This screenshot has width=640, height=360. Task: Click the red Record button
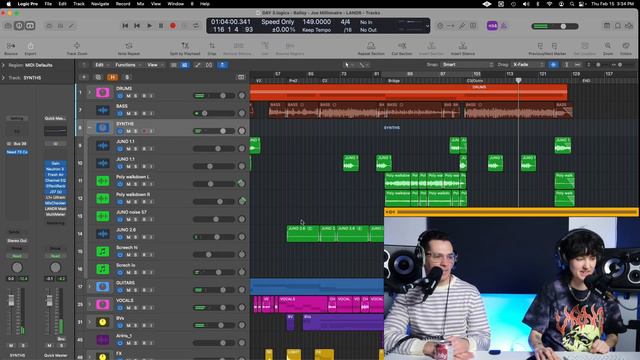pos(173,26)
